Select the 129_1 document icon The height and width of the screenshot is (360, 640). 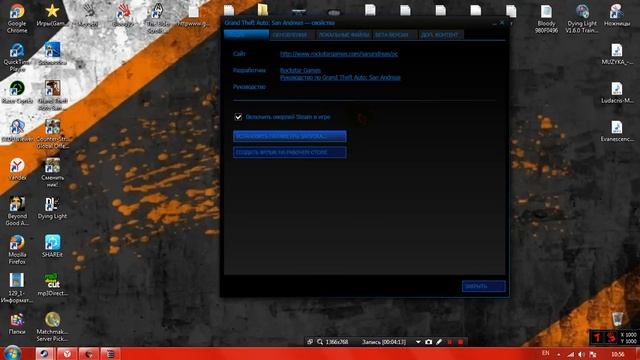(17, 288)
